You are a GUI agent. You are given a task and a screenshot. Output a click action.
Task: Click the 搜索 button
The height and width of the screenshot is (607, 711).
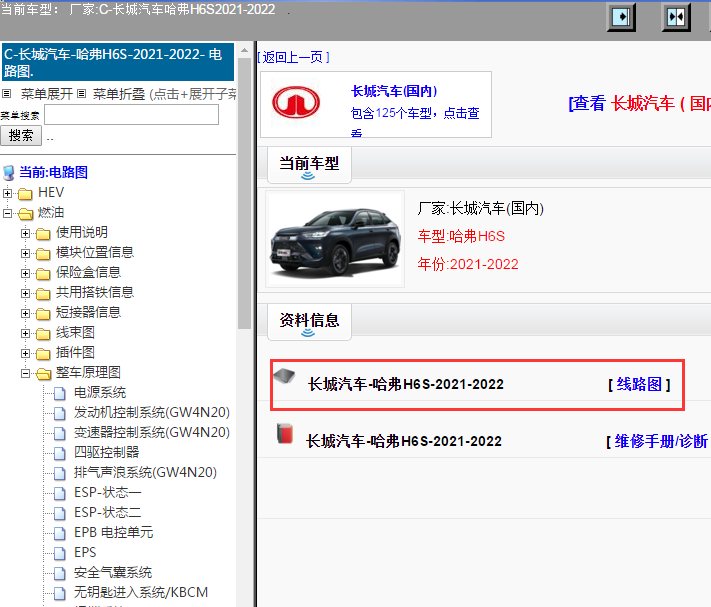[21, 136]
